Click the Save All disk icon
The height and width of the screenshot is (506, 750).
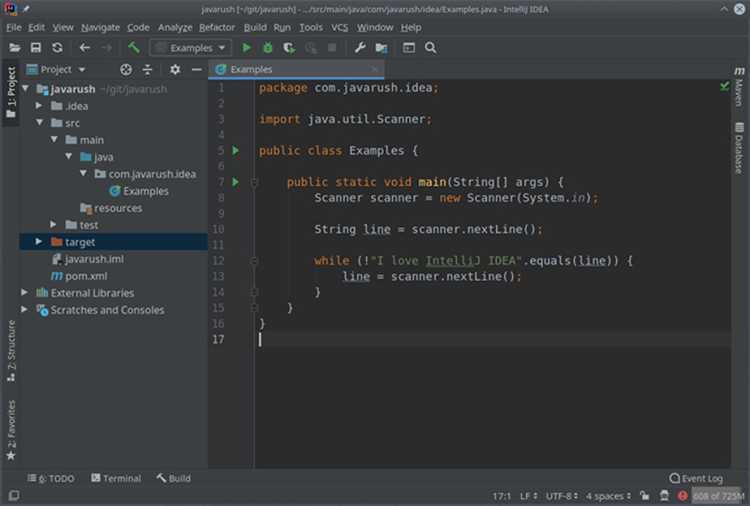coord(36,48)
